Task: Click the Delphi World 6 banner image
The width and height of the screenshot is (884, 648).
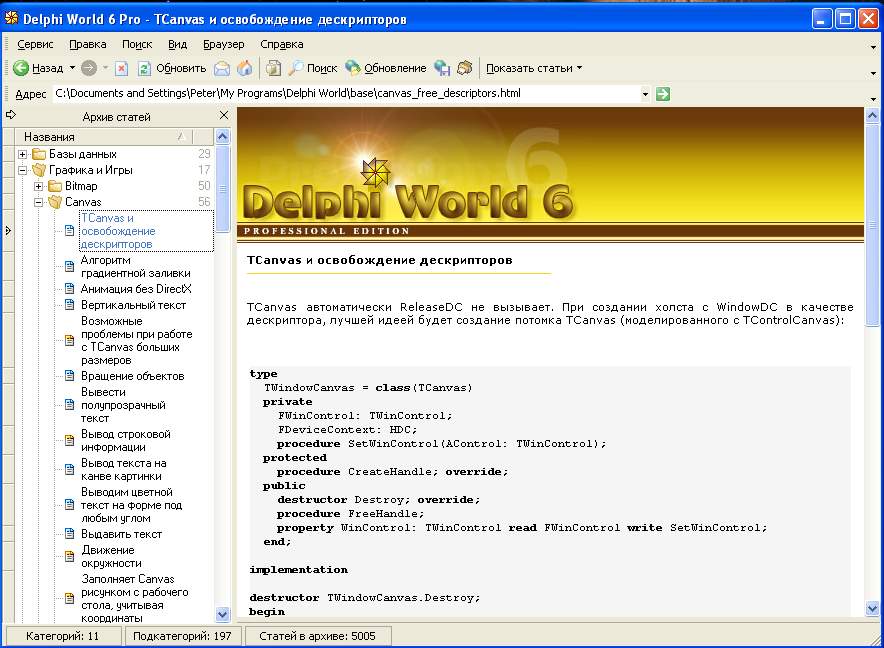Action: click(550, 173)
